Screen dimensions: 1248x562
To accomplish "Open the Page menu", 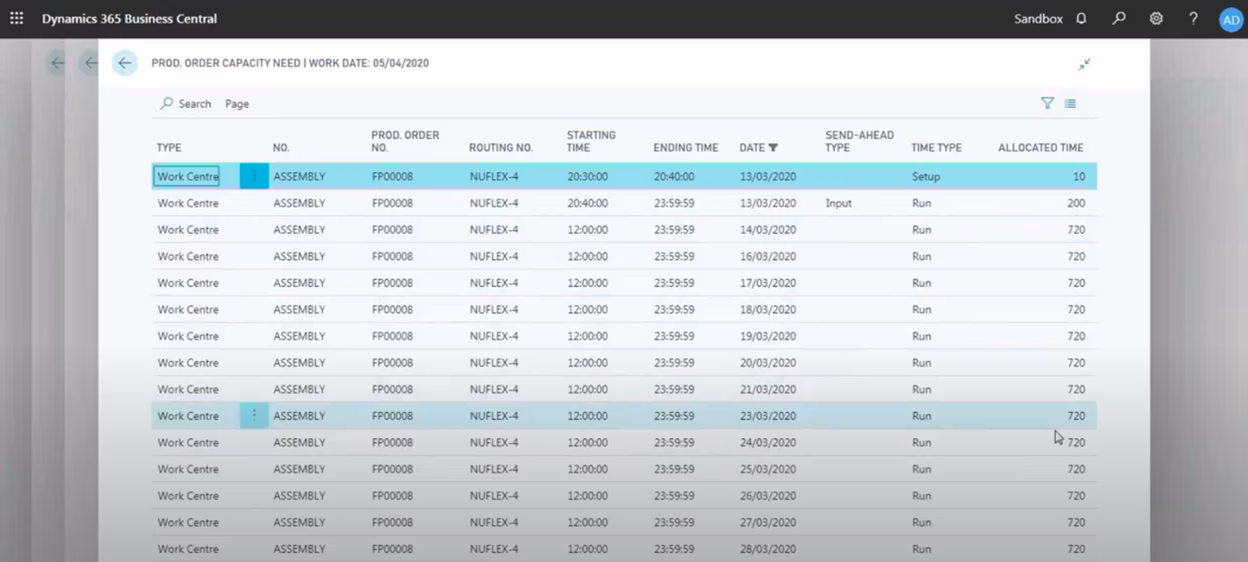I will [237, 104].
